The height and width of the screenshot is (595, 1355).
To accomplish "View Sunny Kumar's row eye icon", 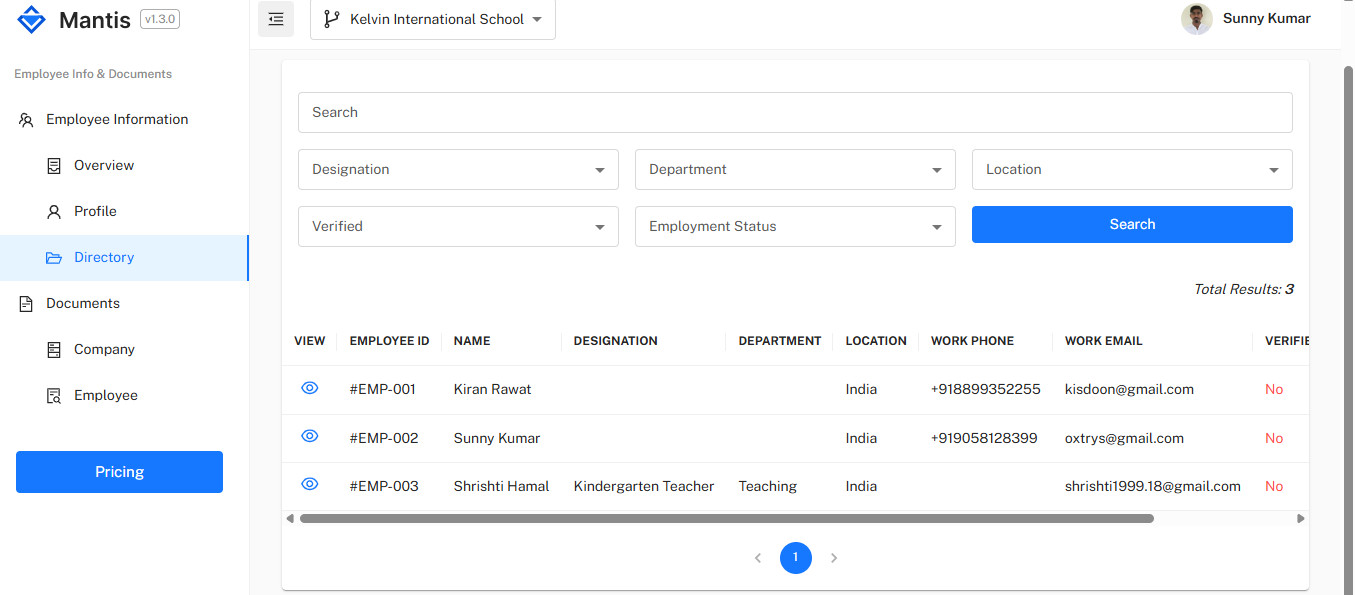I will pyautogui.click(x=310, y=436).
